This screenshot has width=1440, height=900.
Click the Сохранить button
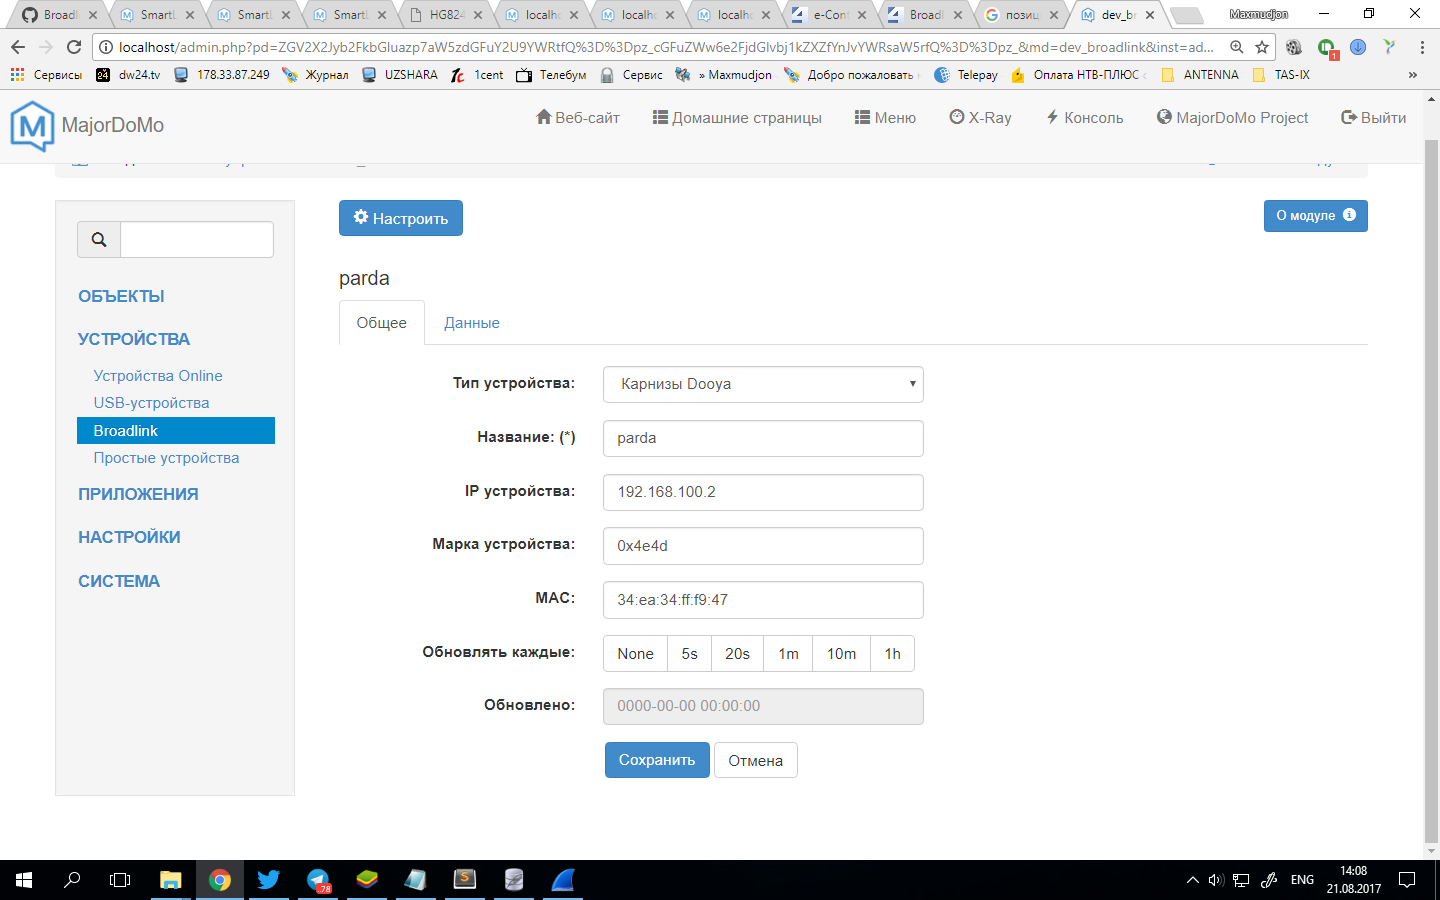pos(657,760)
